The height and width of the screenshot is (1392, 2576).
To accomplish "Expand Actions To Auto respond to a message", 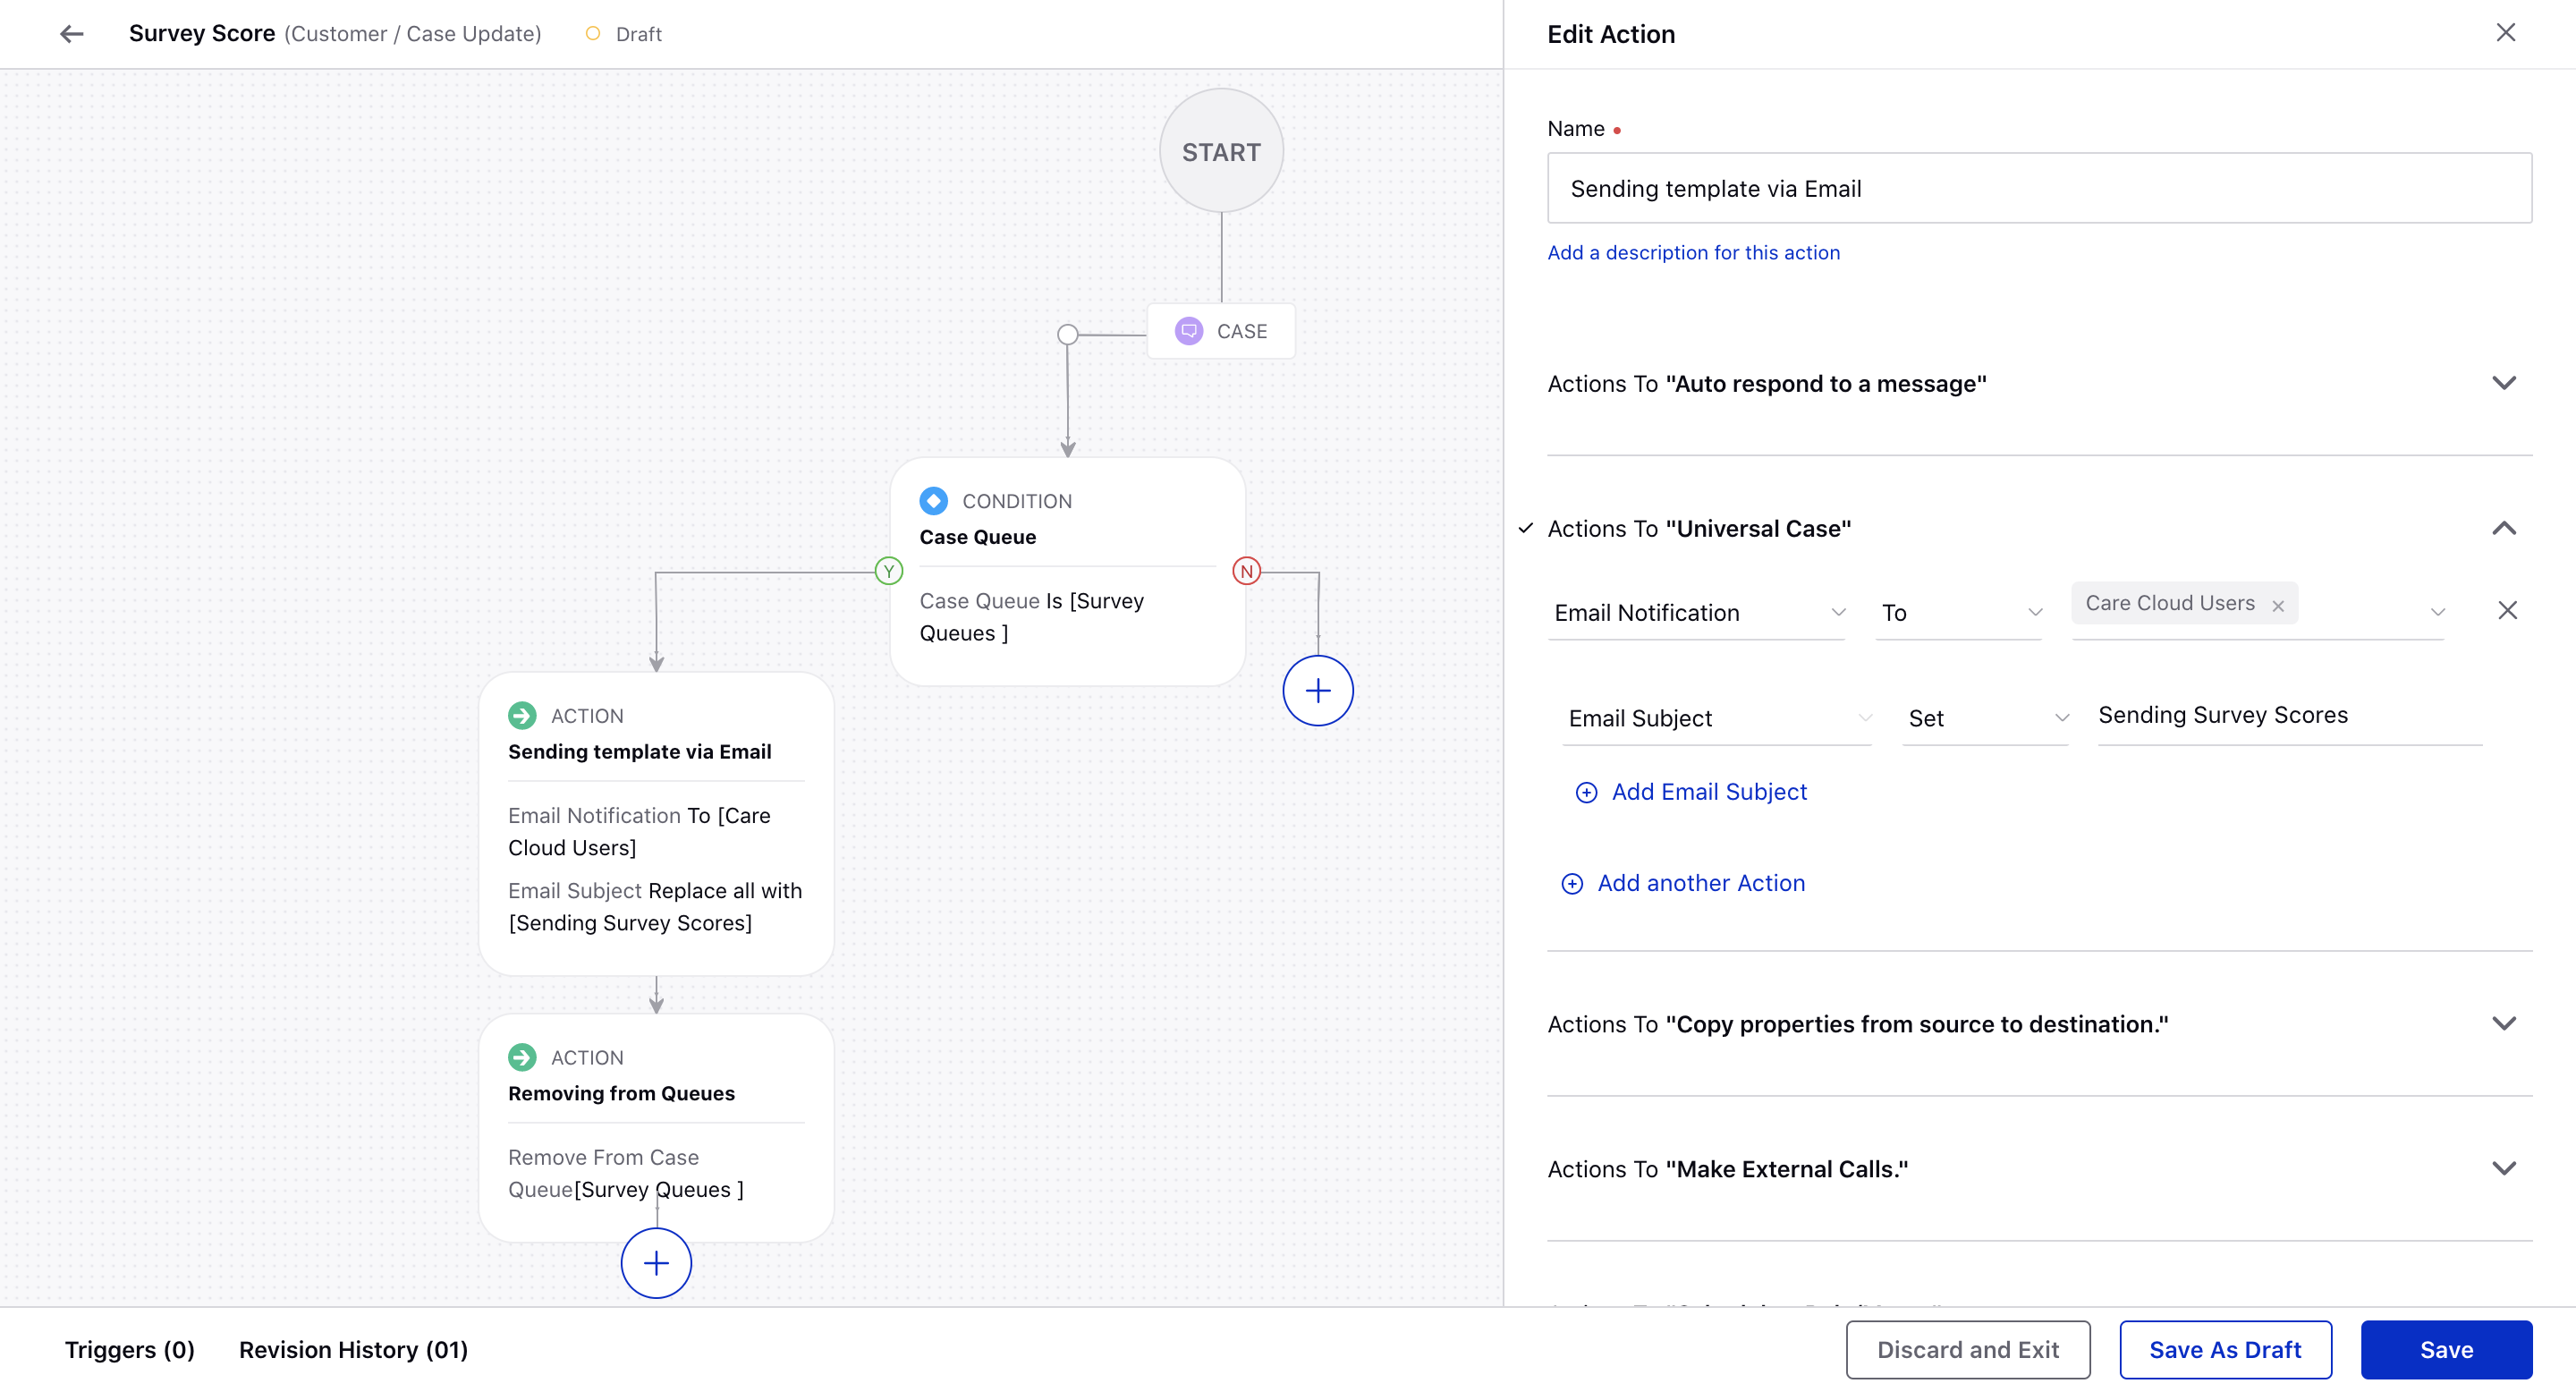I will click(2503, 384).
